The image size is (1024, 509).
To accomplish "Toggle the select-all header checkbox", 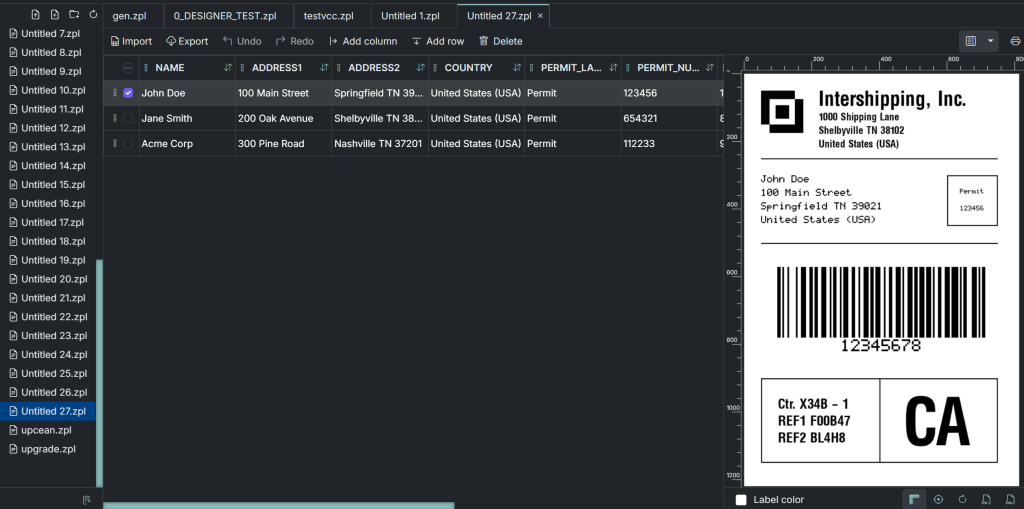I will click(128, 68).
